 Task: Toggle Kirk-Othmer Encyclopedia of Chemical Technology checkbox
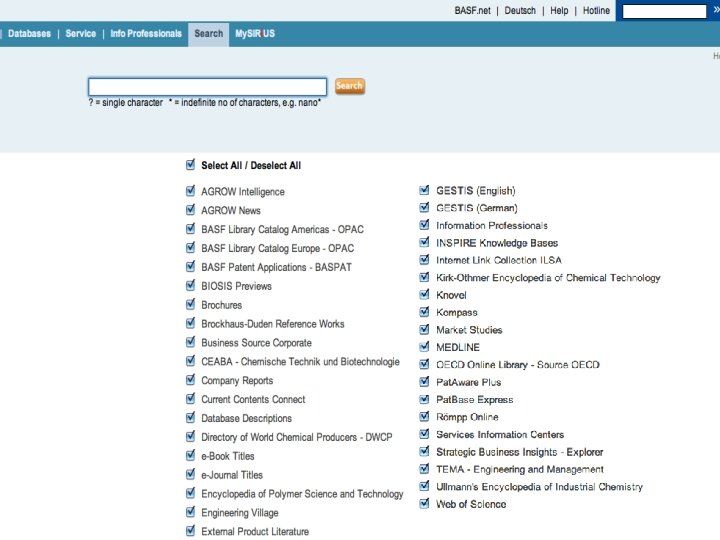pyautogui.click(x=425, y=277)
